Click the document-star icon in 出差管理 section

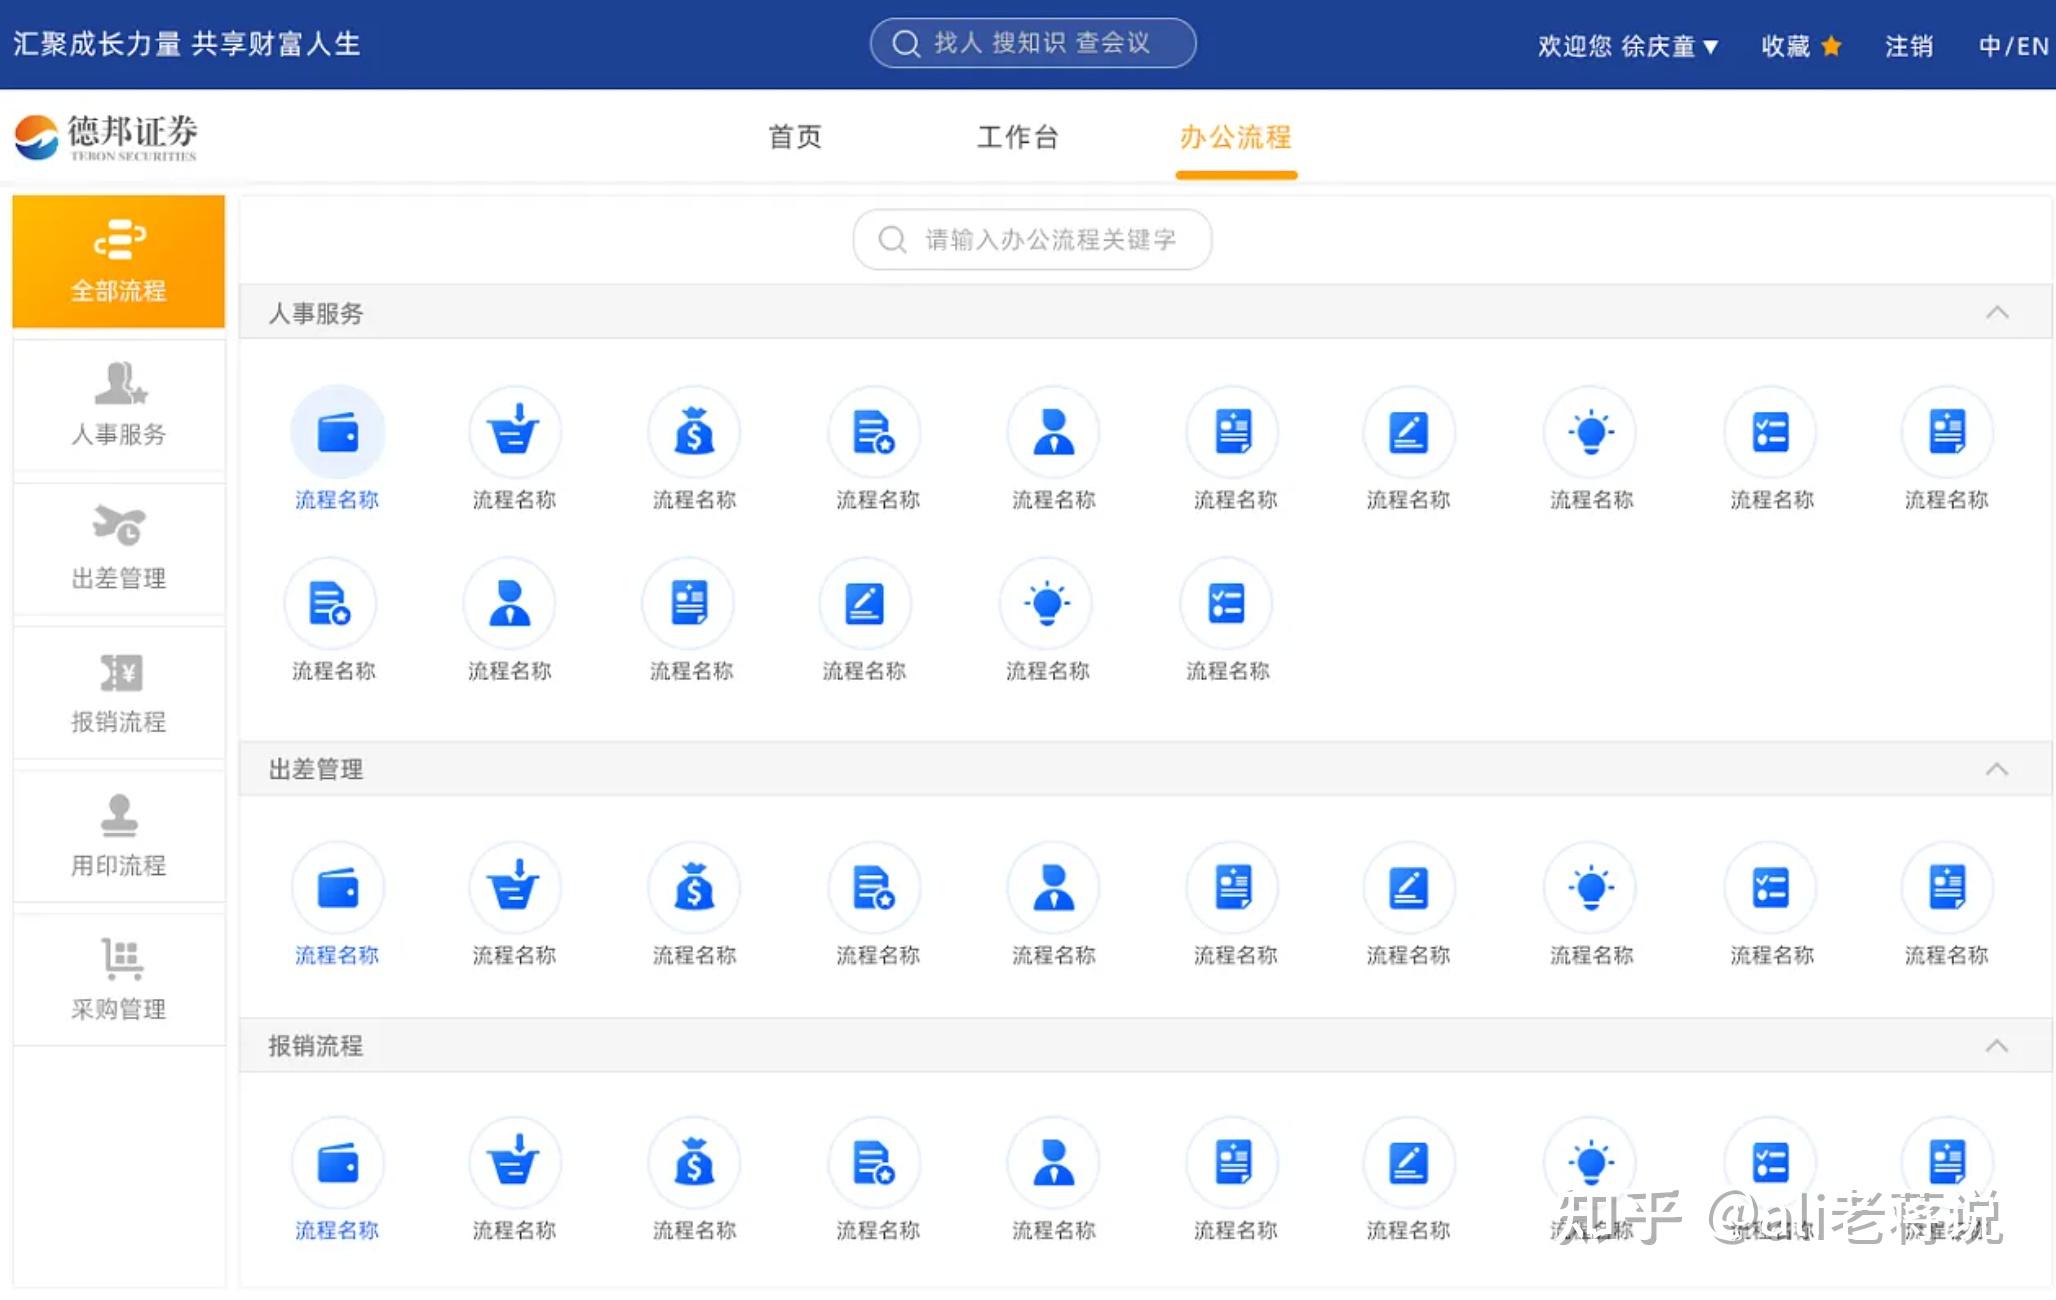point(874,888)
